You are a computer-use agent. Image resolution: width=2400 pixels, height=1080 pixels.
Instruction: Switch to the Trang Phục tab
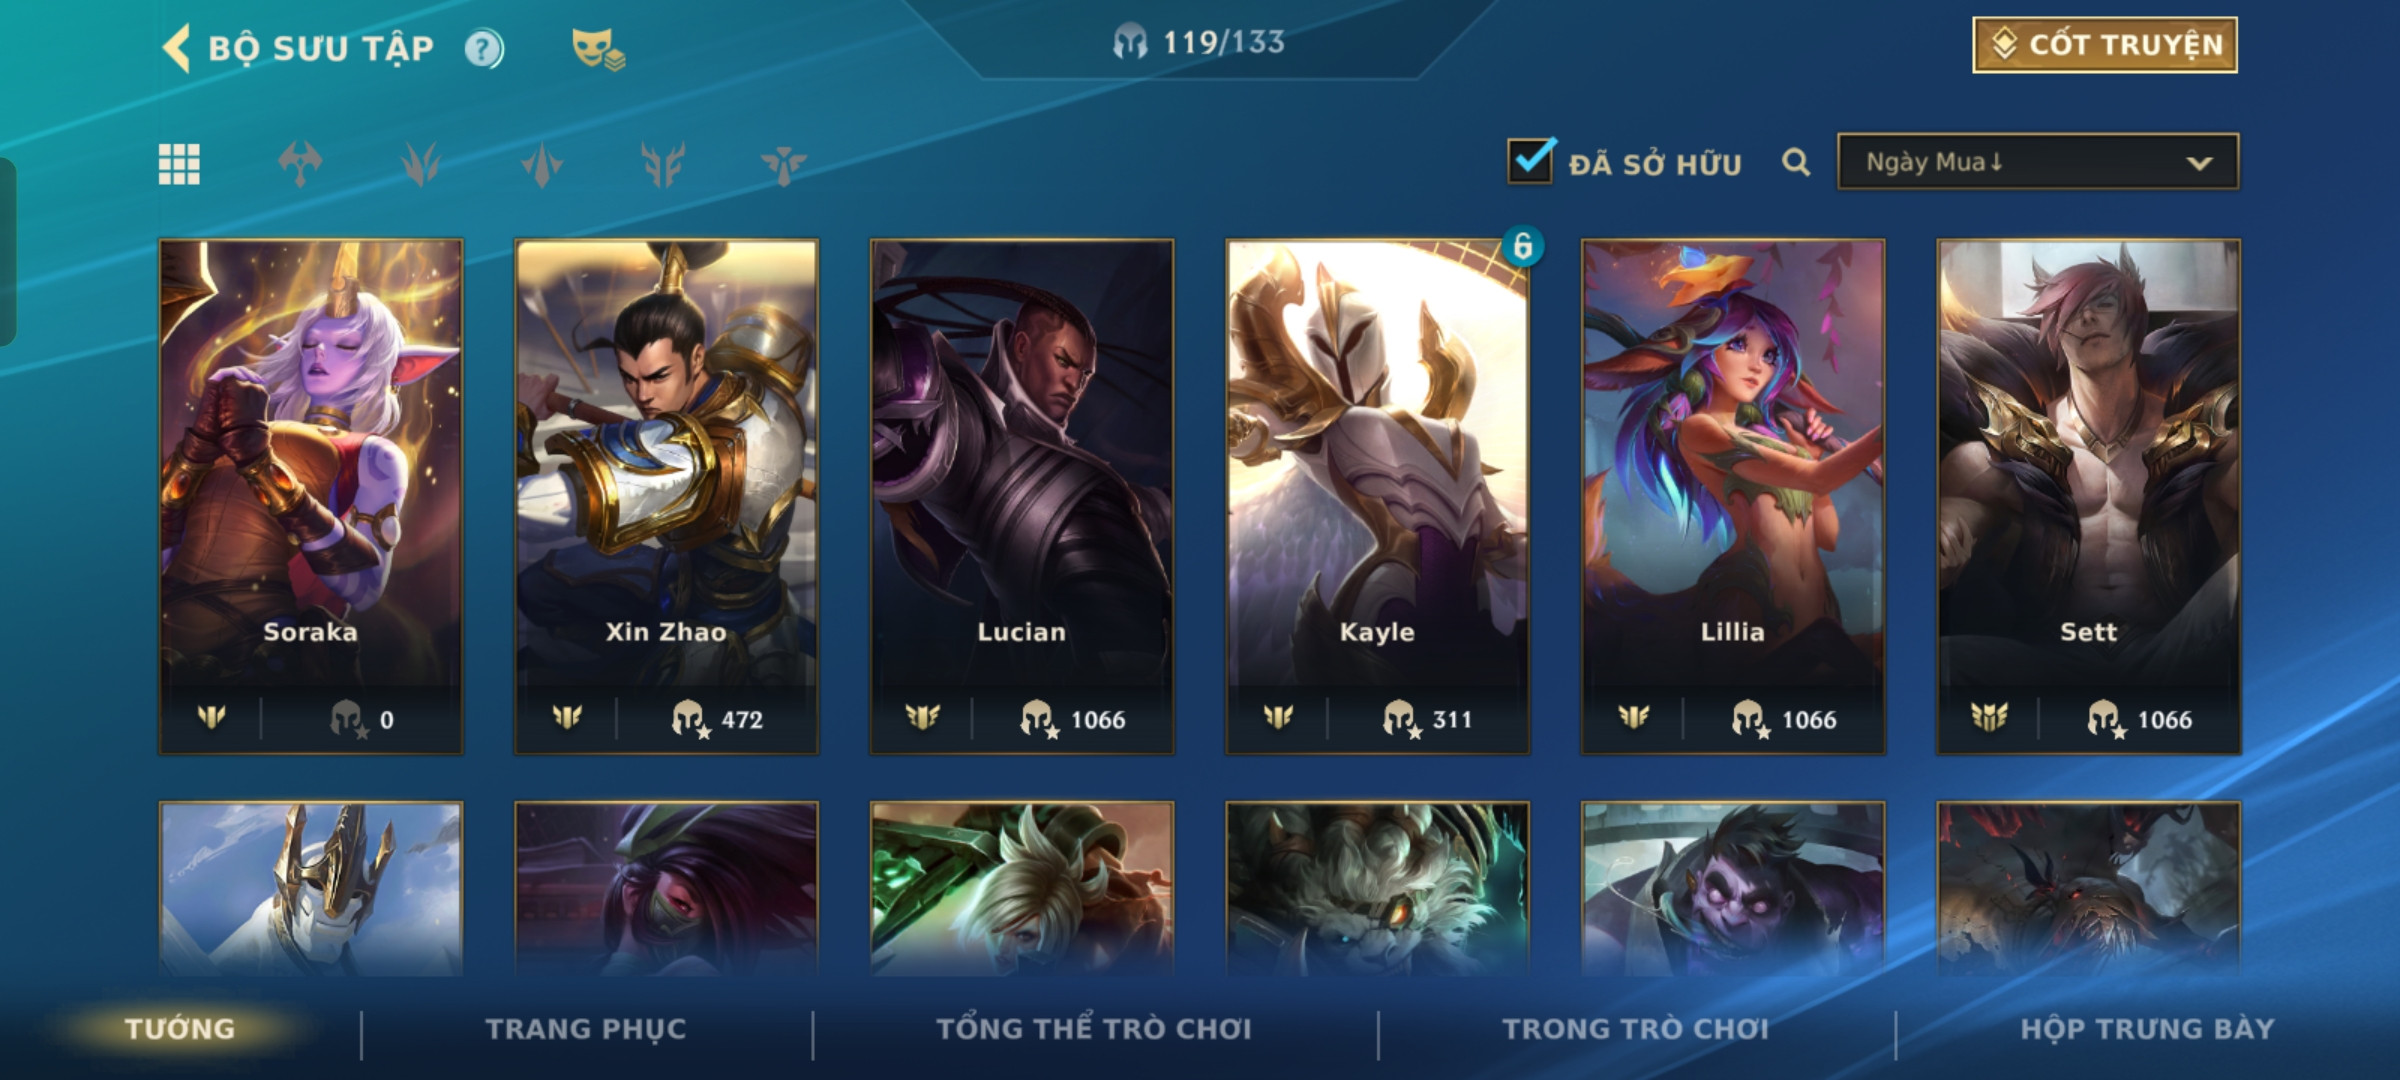(586, 1029)
